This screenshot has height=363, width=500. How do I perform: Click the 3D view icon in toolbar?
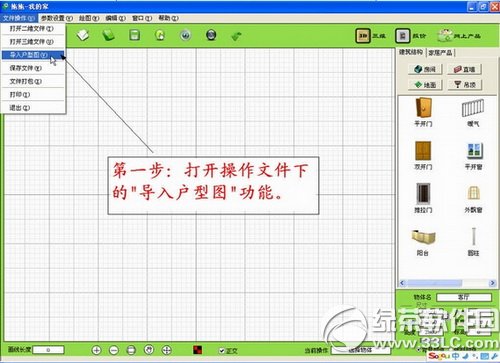pyautogui.click(x=363, y=36)
